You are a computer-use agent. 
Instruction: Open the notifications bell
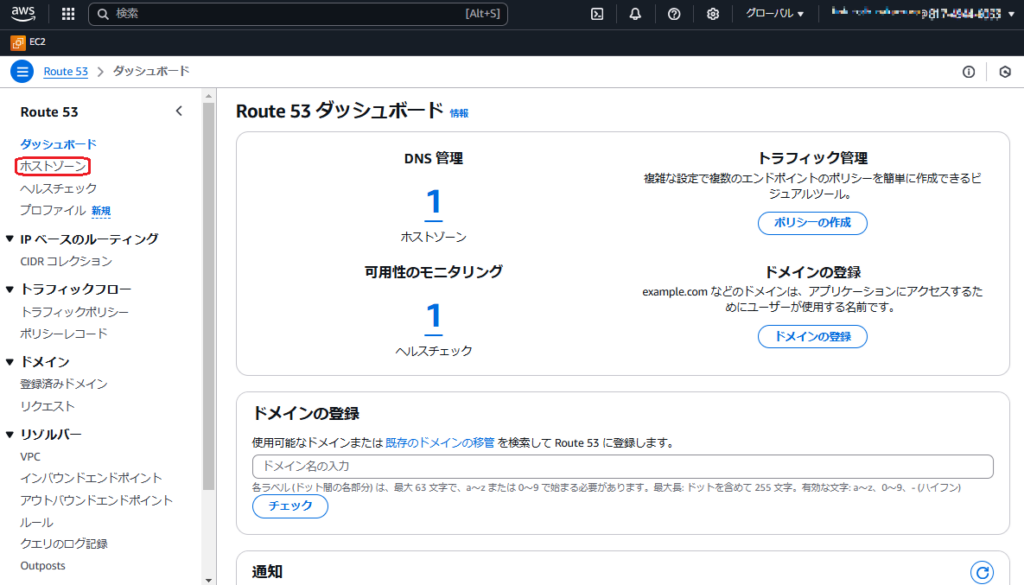635,14
